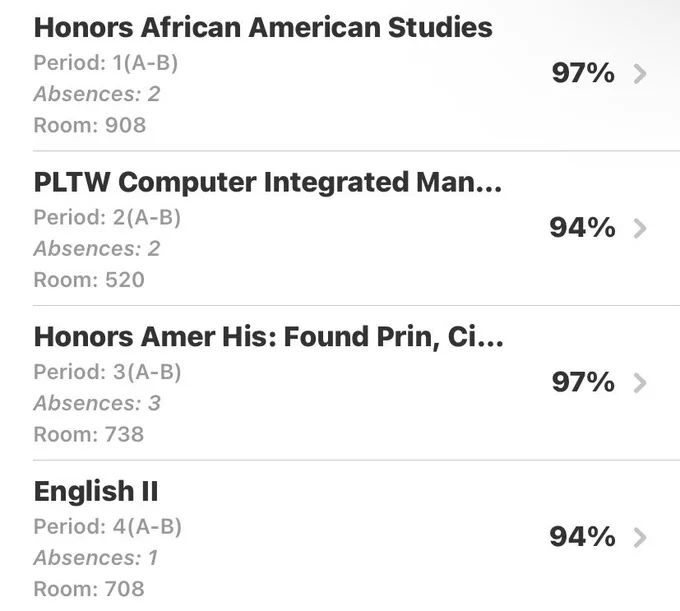Click Absences: 1 under English II
680x611 pixels.
click(96, 558)
